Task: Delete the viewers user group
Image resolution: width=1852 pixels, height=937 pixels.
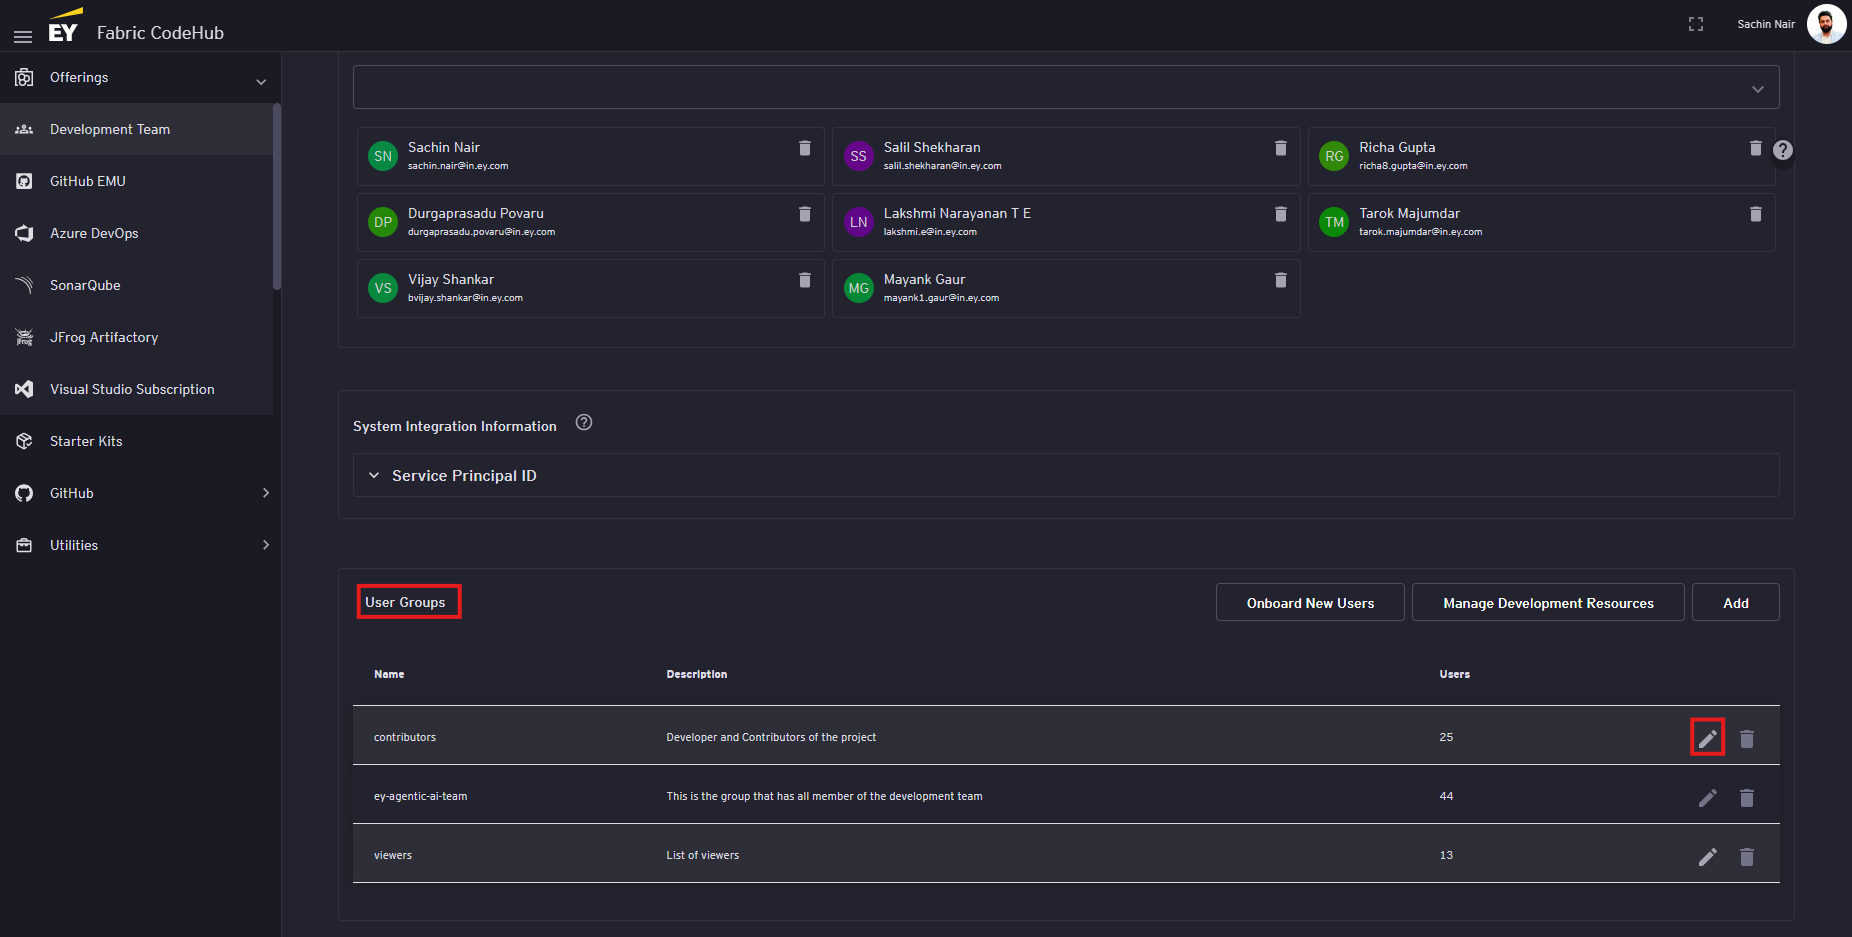Action: click(1746, 857)
